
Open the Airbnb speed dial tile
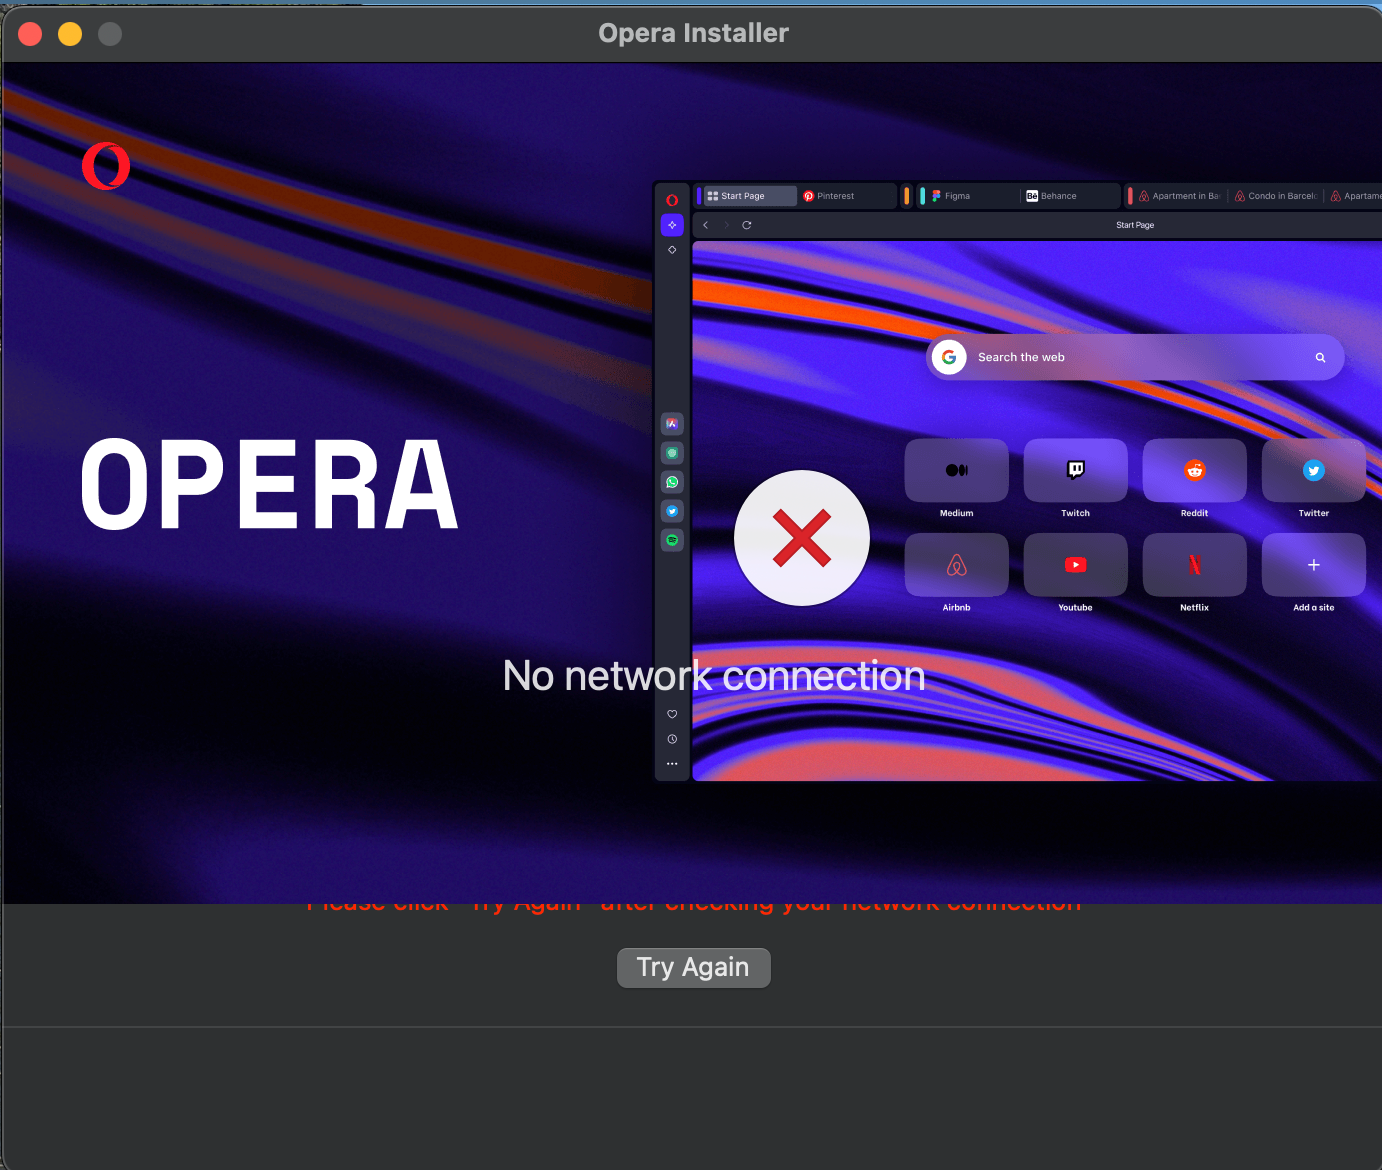(x=956, y=565)
